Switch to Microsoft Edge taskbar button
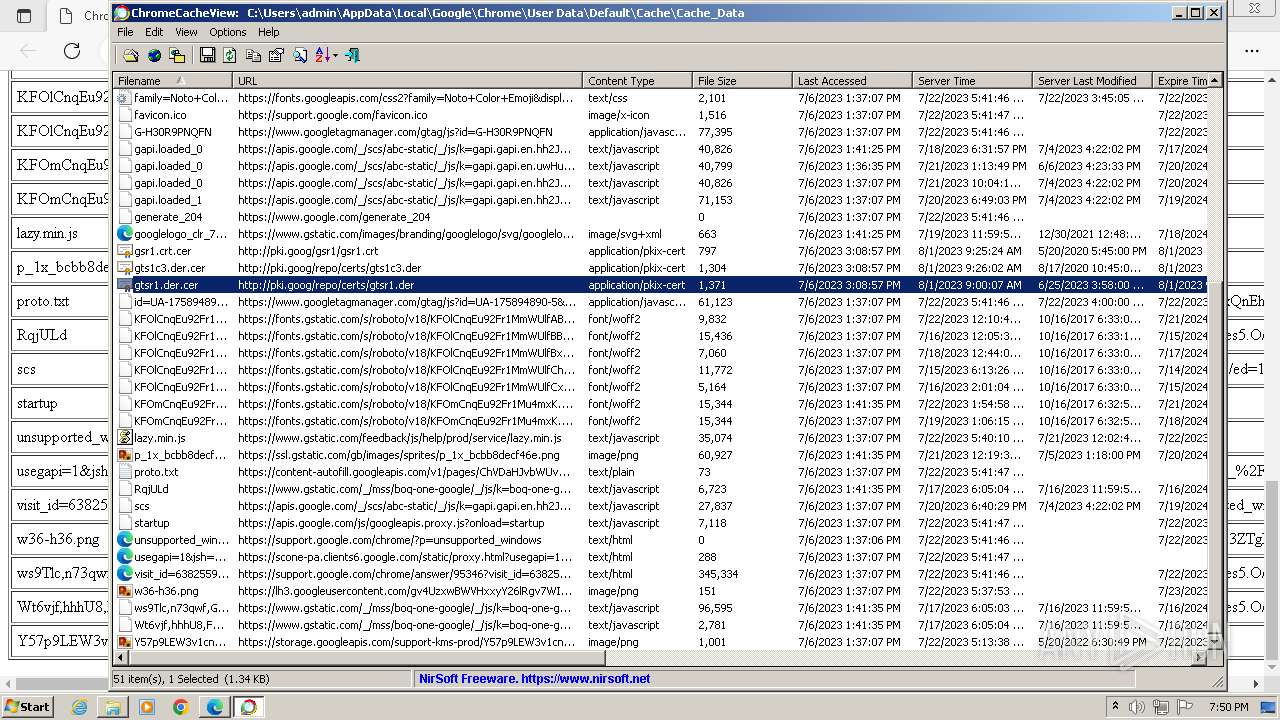Image resolution: width=1280 pixels, height=720 pixels. 214,707
